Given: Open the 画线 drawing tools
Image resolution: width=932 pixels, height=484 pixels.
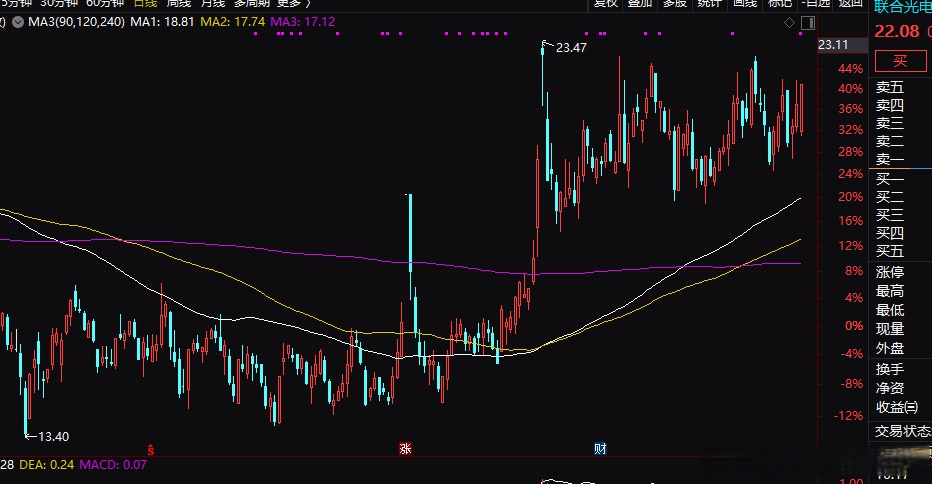Looking at the screenshot, I should tap(744, 3).
